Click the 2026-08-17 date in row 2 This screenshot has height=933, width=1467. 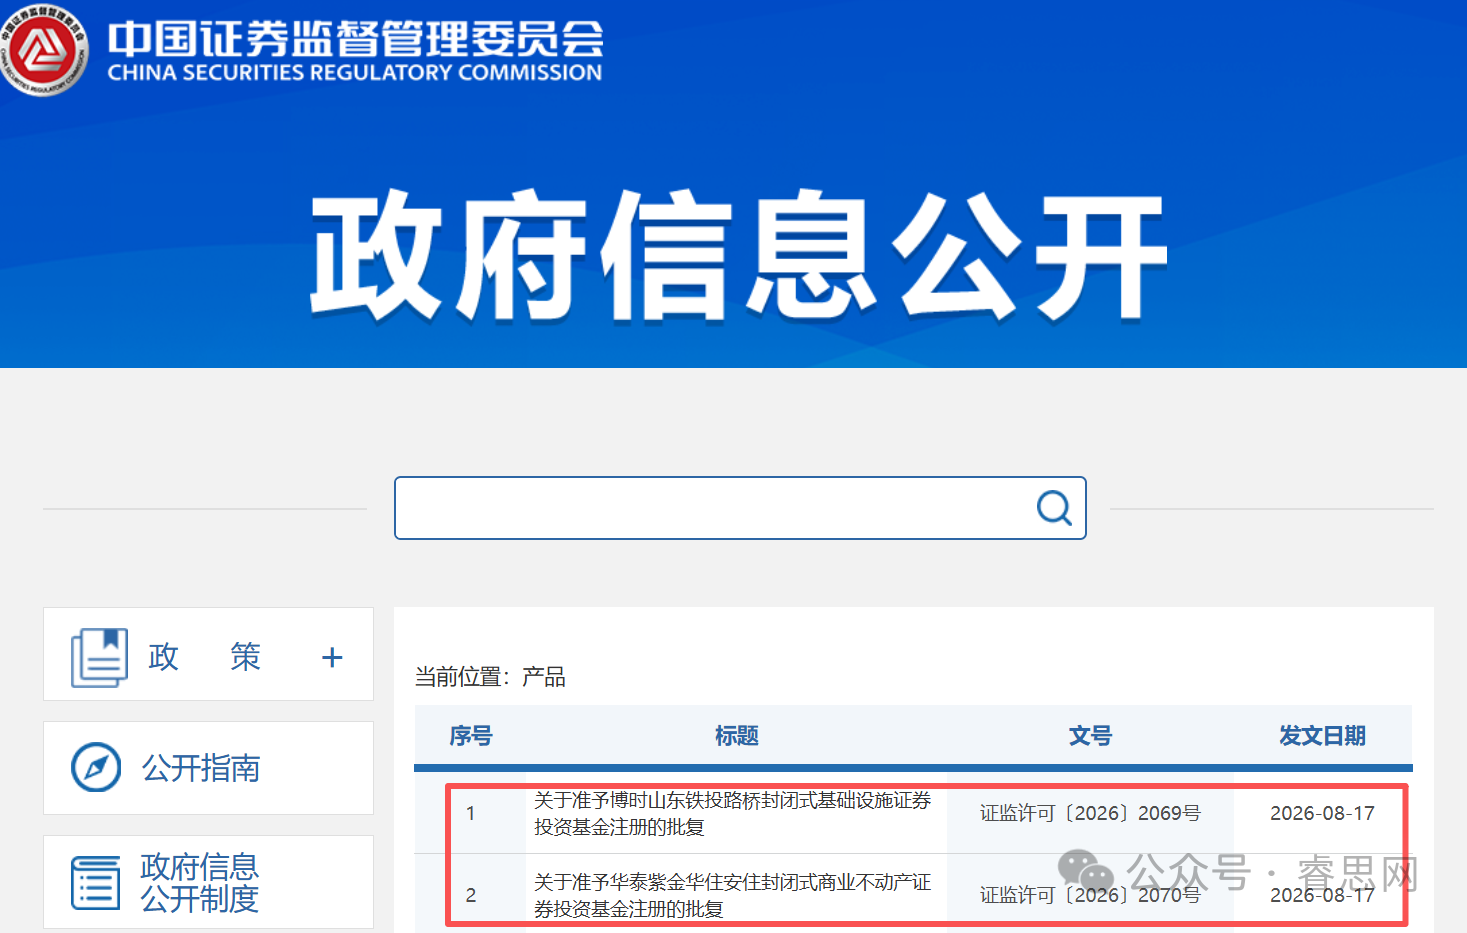(1322, 895)
